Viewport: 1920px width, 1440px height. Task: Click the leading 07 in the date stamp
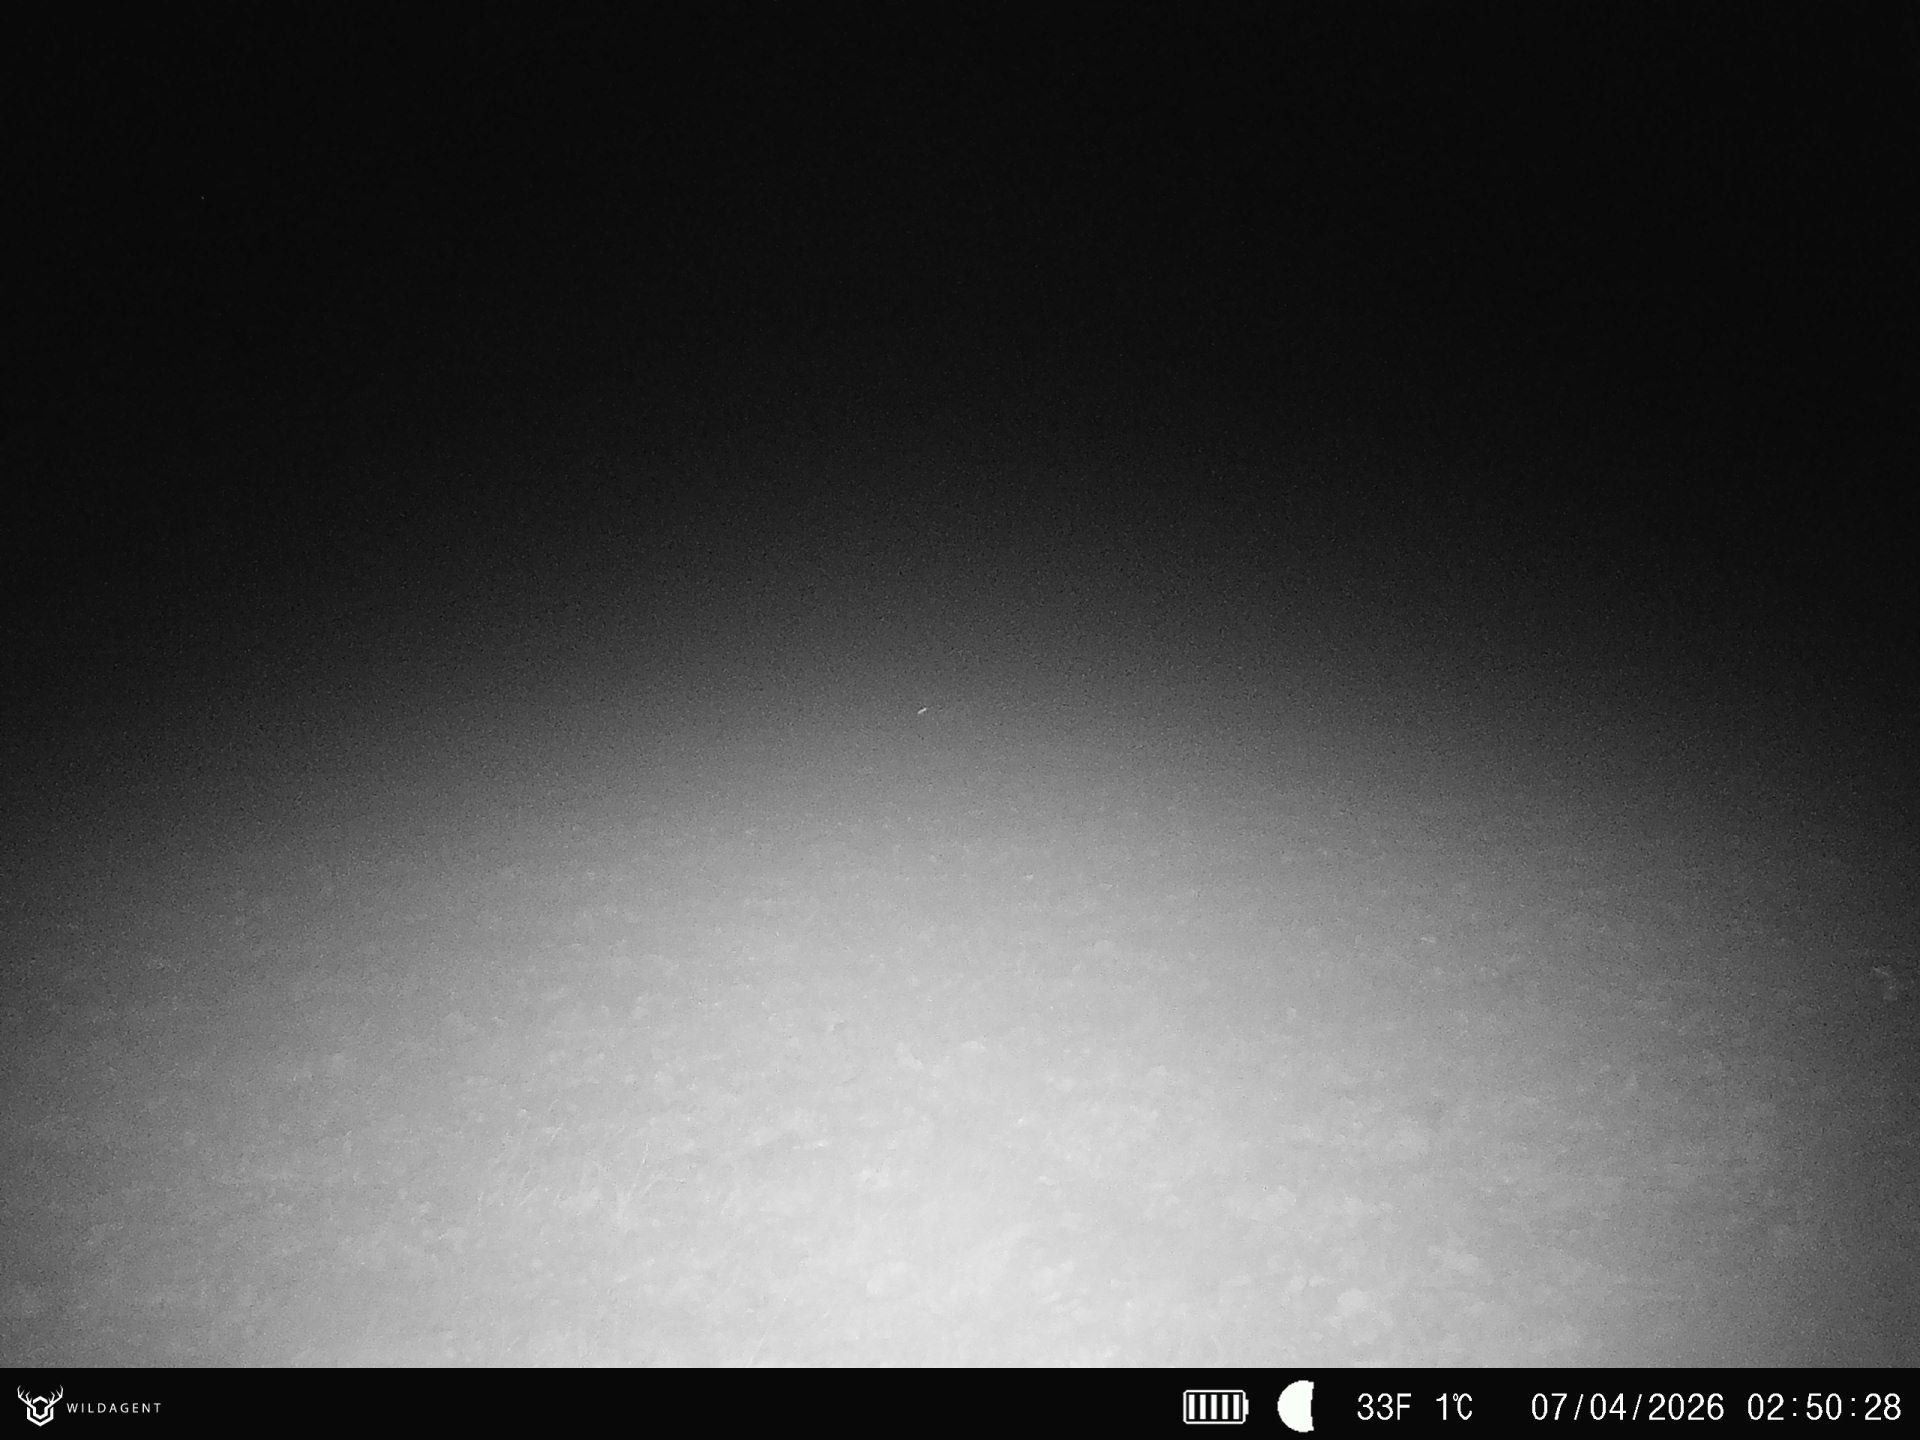click(1550, 1407)
